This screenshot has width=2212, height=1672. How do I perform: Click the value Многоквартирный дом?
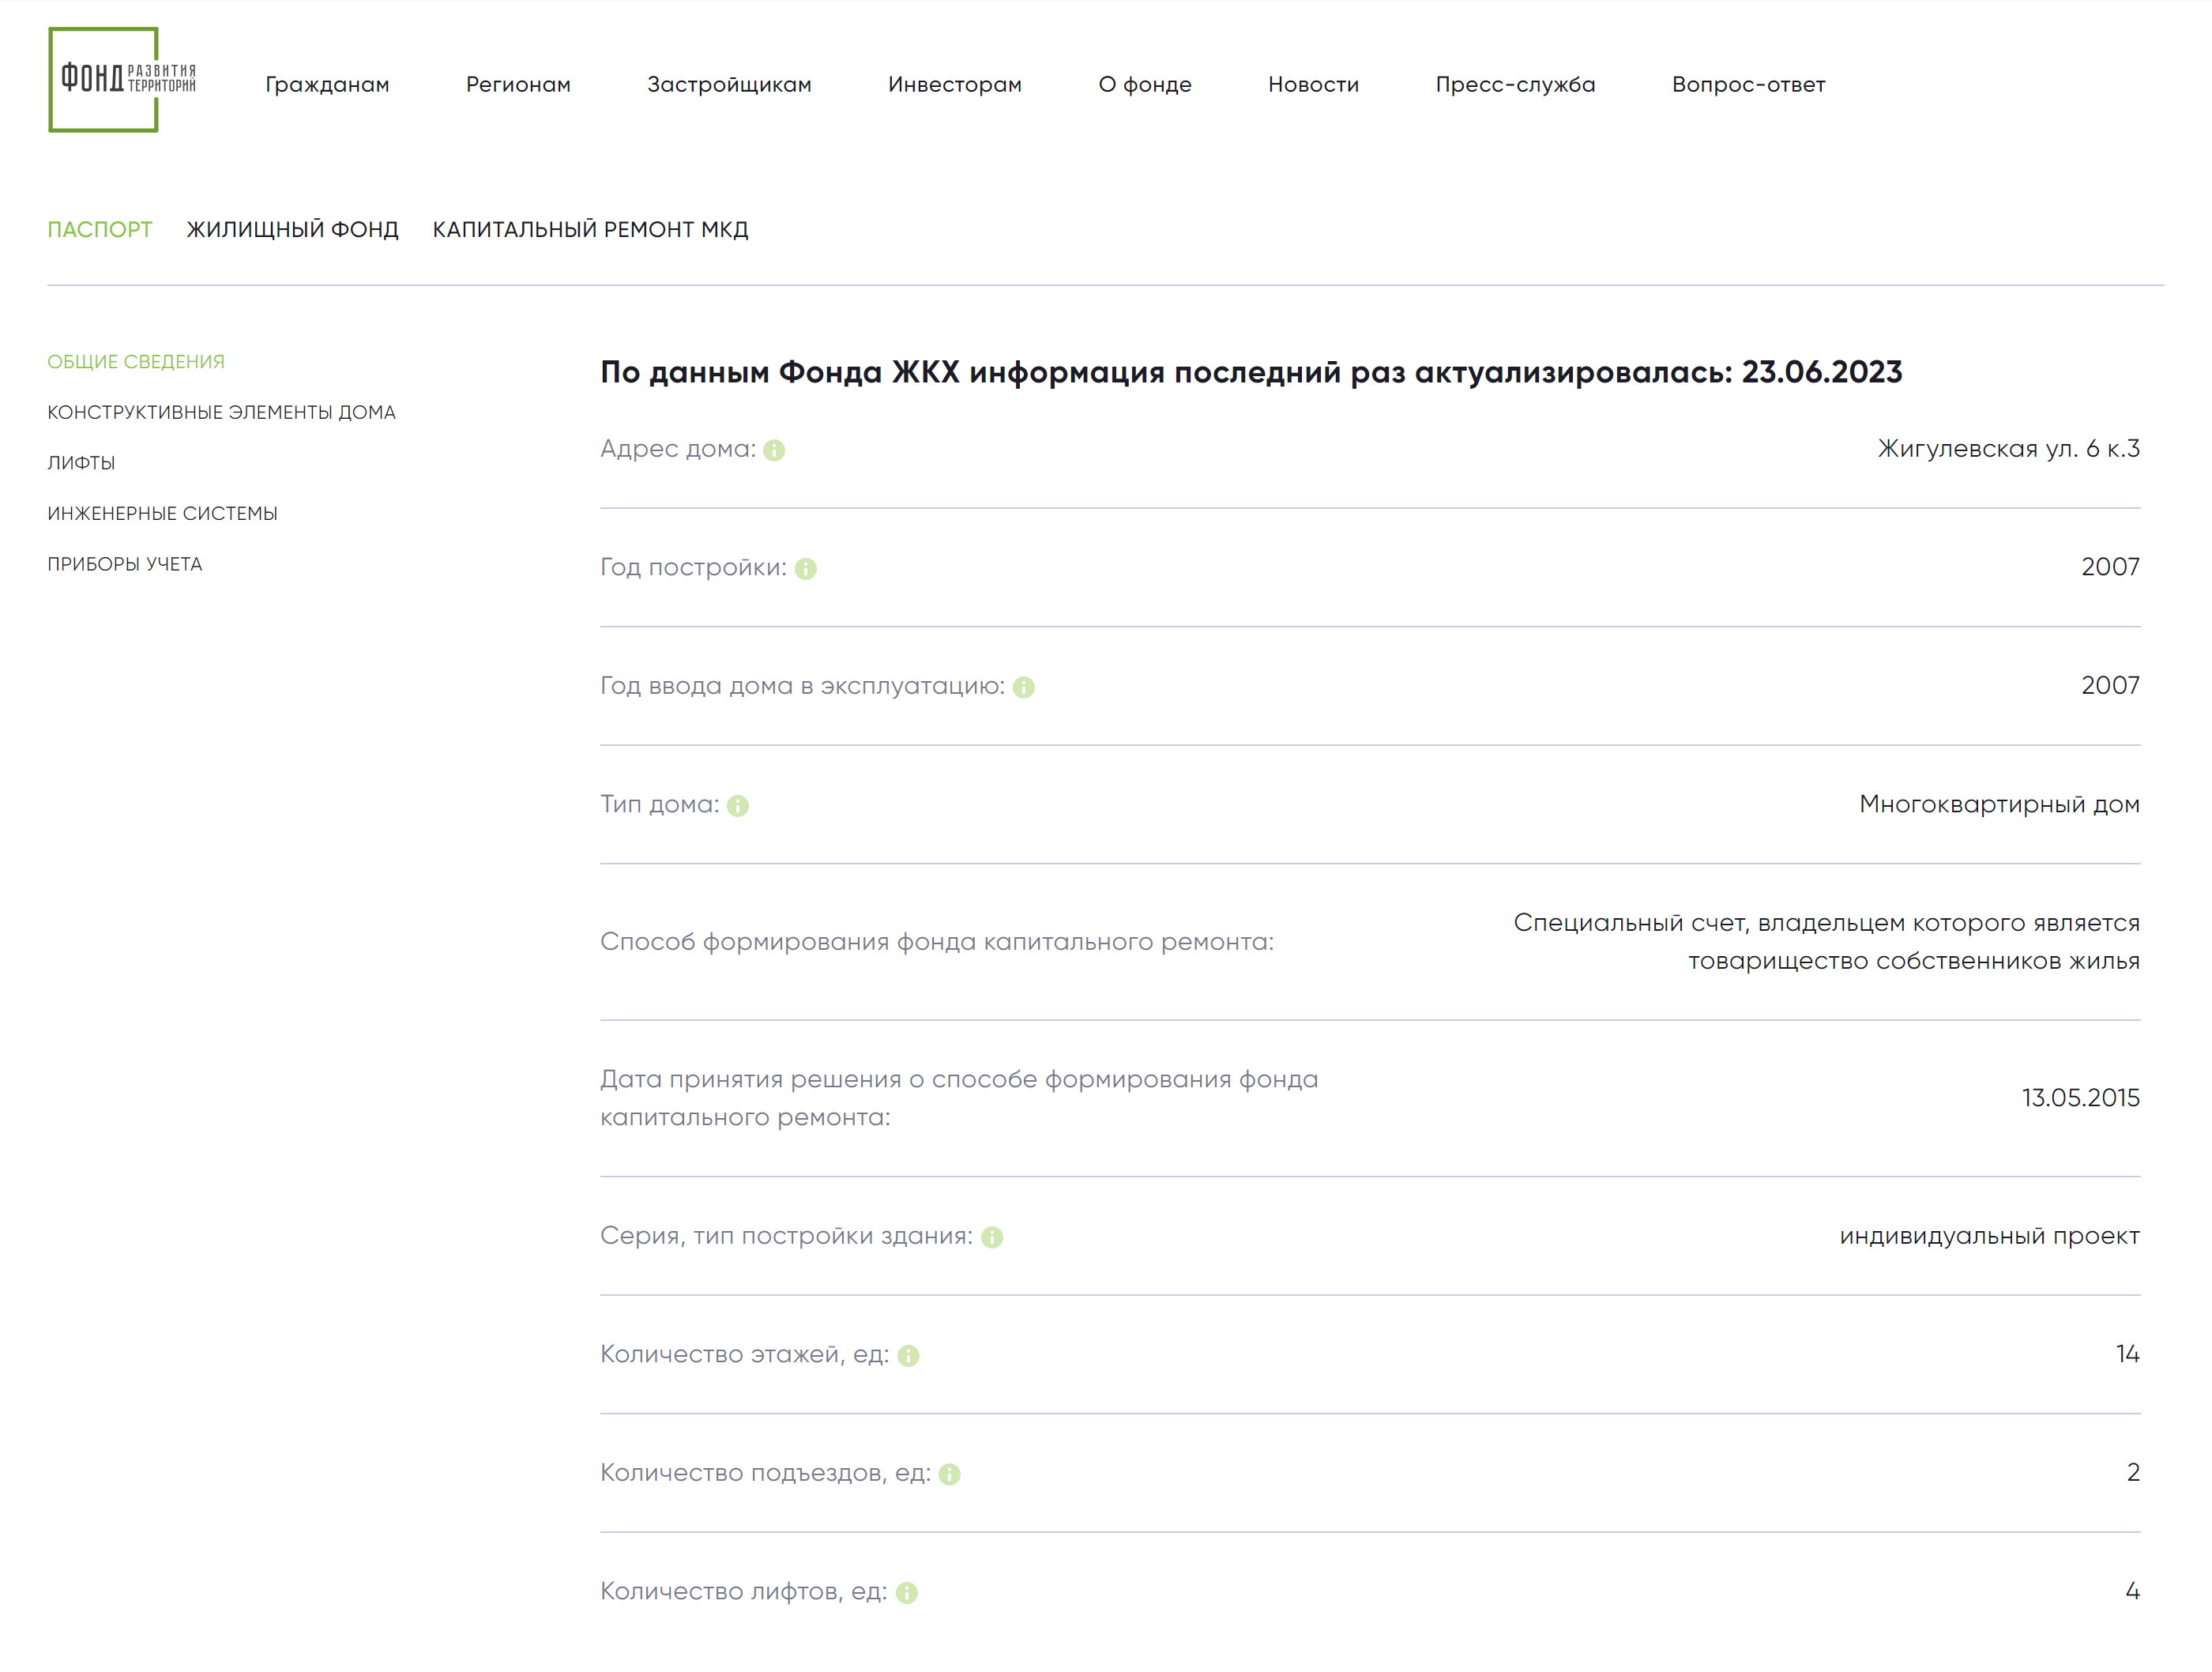(1999, 804)
